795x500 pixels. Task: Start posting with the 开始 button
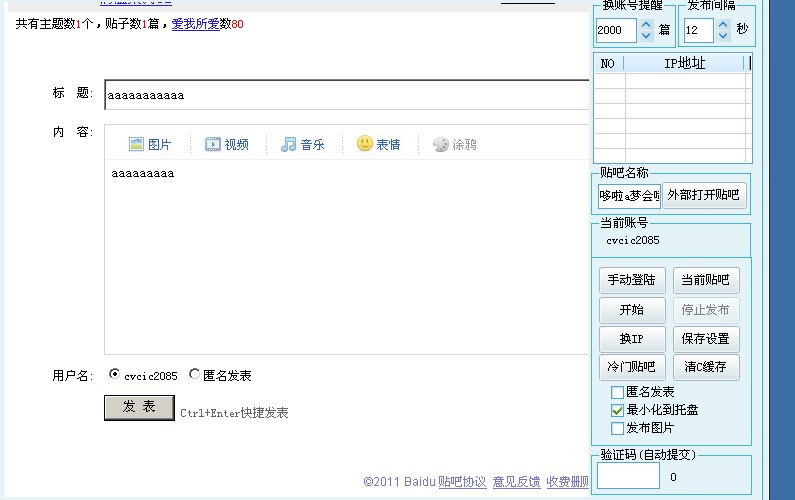pyautogui.click(x=632, y=310)
